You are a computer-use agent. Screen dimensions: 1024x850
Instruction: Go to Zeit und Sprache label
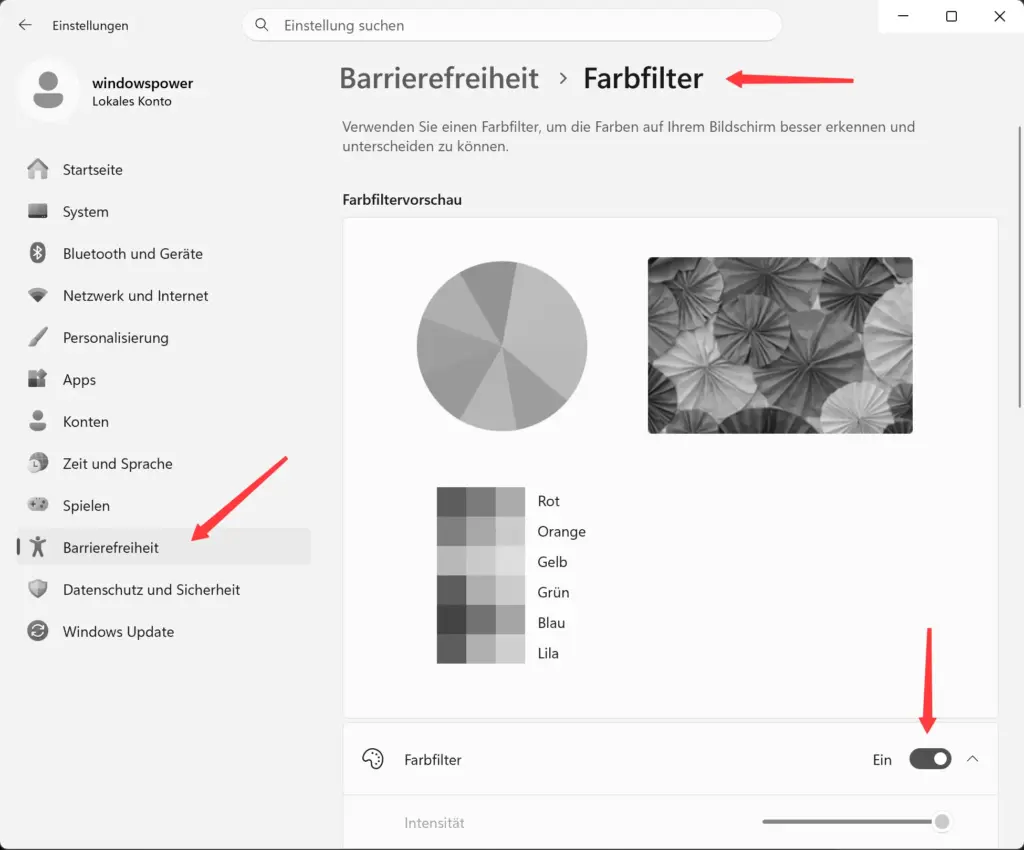click(118, 464)
